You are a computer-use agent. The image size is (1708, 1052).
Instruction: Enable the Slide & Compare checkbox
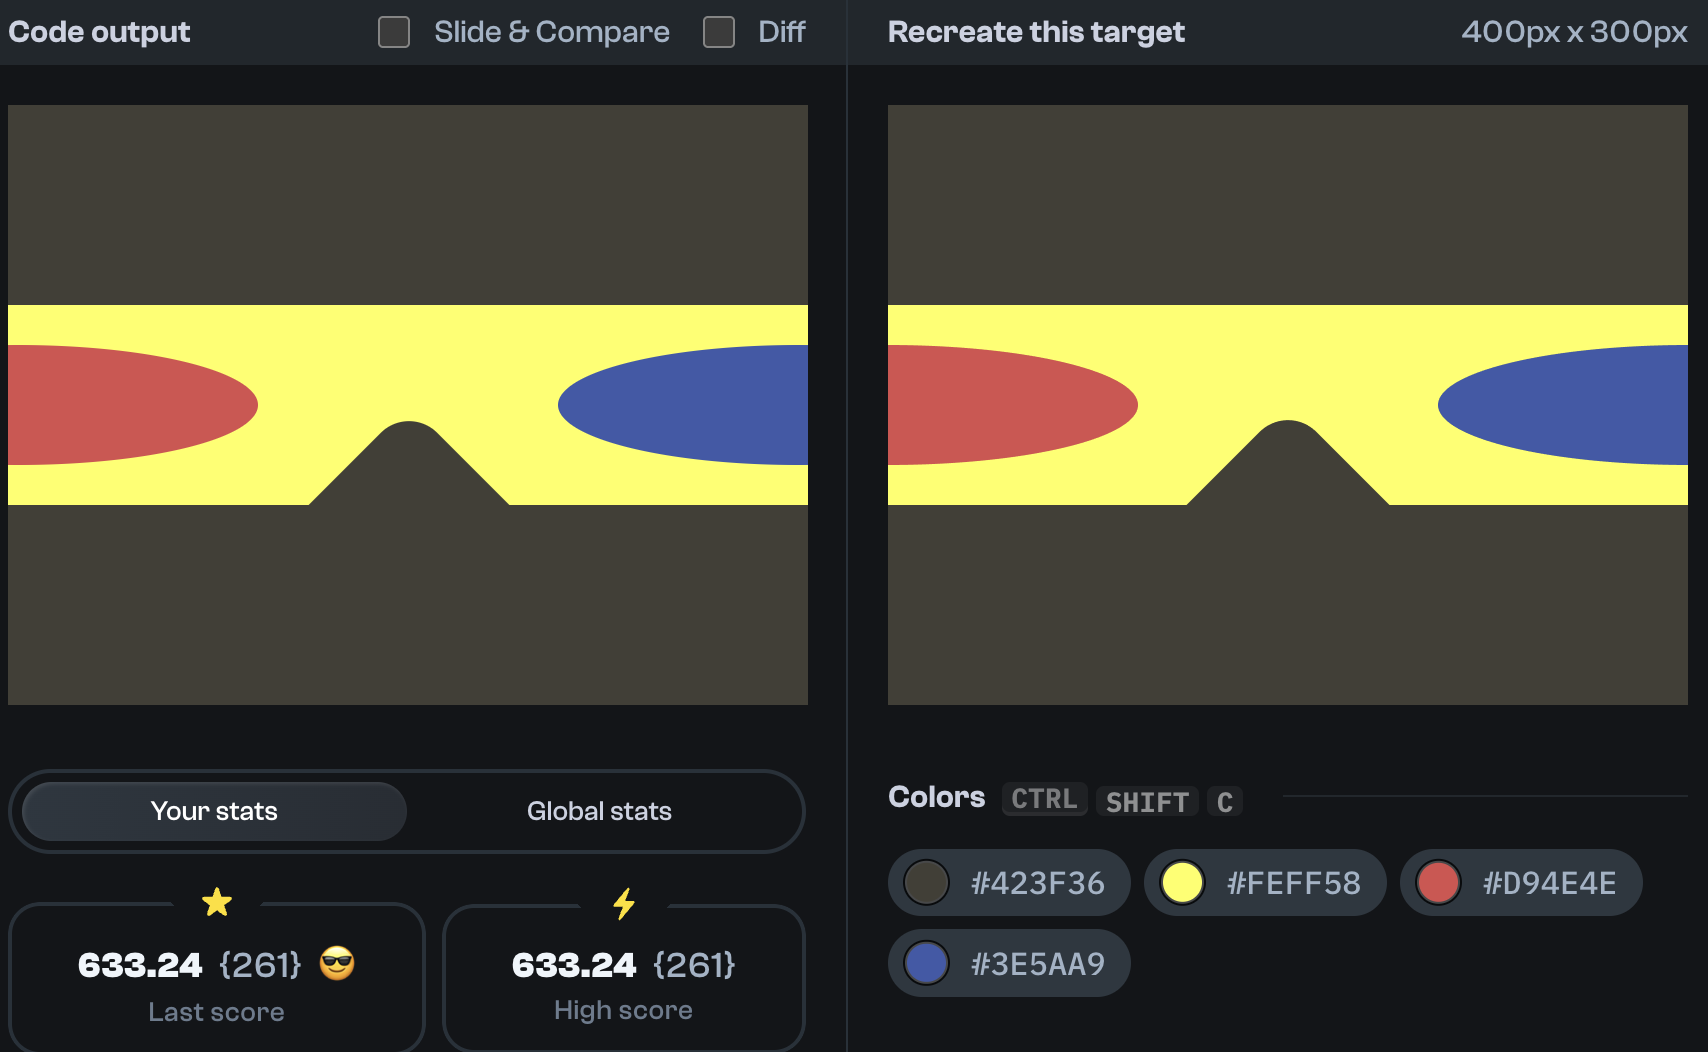pos(393,31)
